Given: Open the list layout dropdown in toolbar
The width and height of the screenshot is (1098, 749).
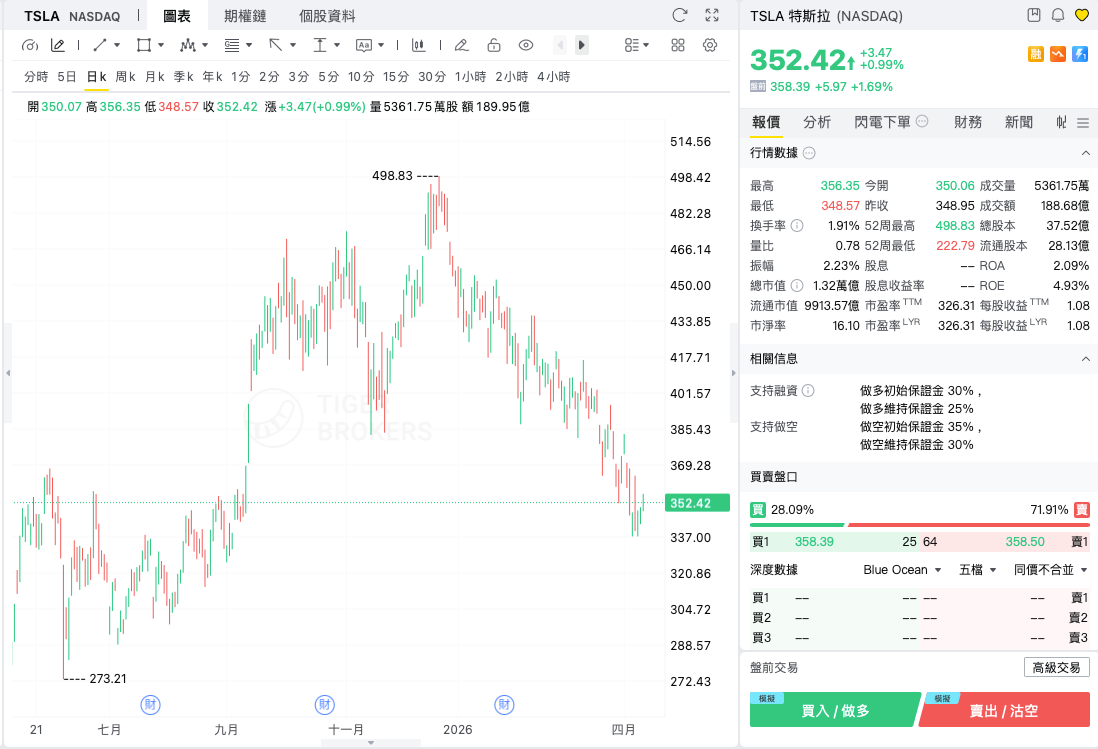Looking at the screenshot, I should [x=637, y=46].
